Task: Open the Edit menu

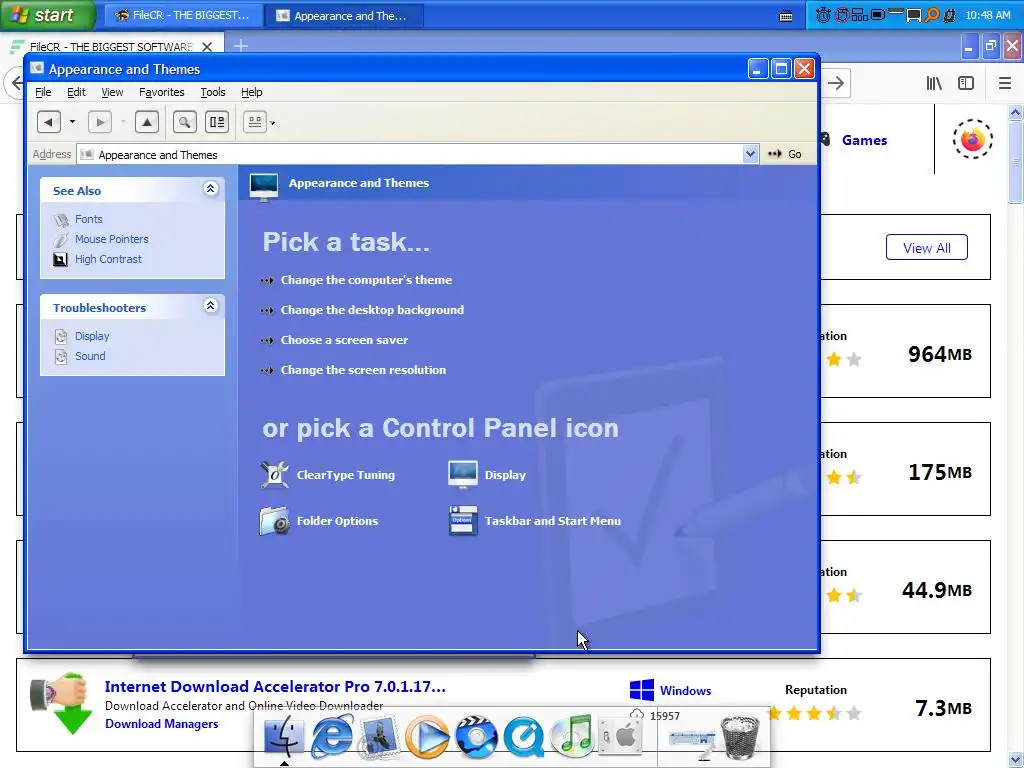Action: click(x=76, y=92)
